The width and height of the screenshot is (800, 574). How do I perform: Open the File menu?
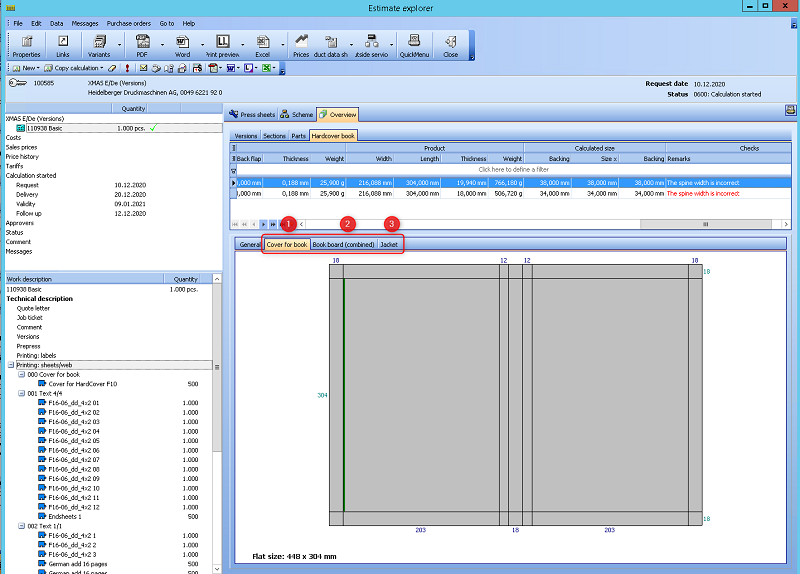click(x=18, y=23)
